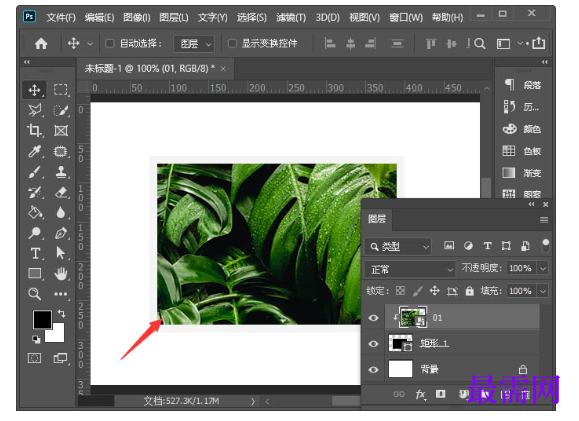Turn layer filtering on or off
579x421 pixels.
[545, 245]
